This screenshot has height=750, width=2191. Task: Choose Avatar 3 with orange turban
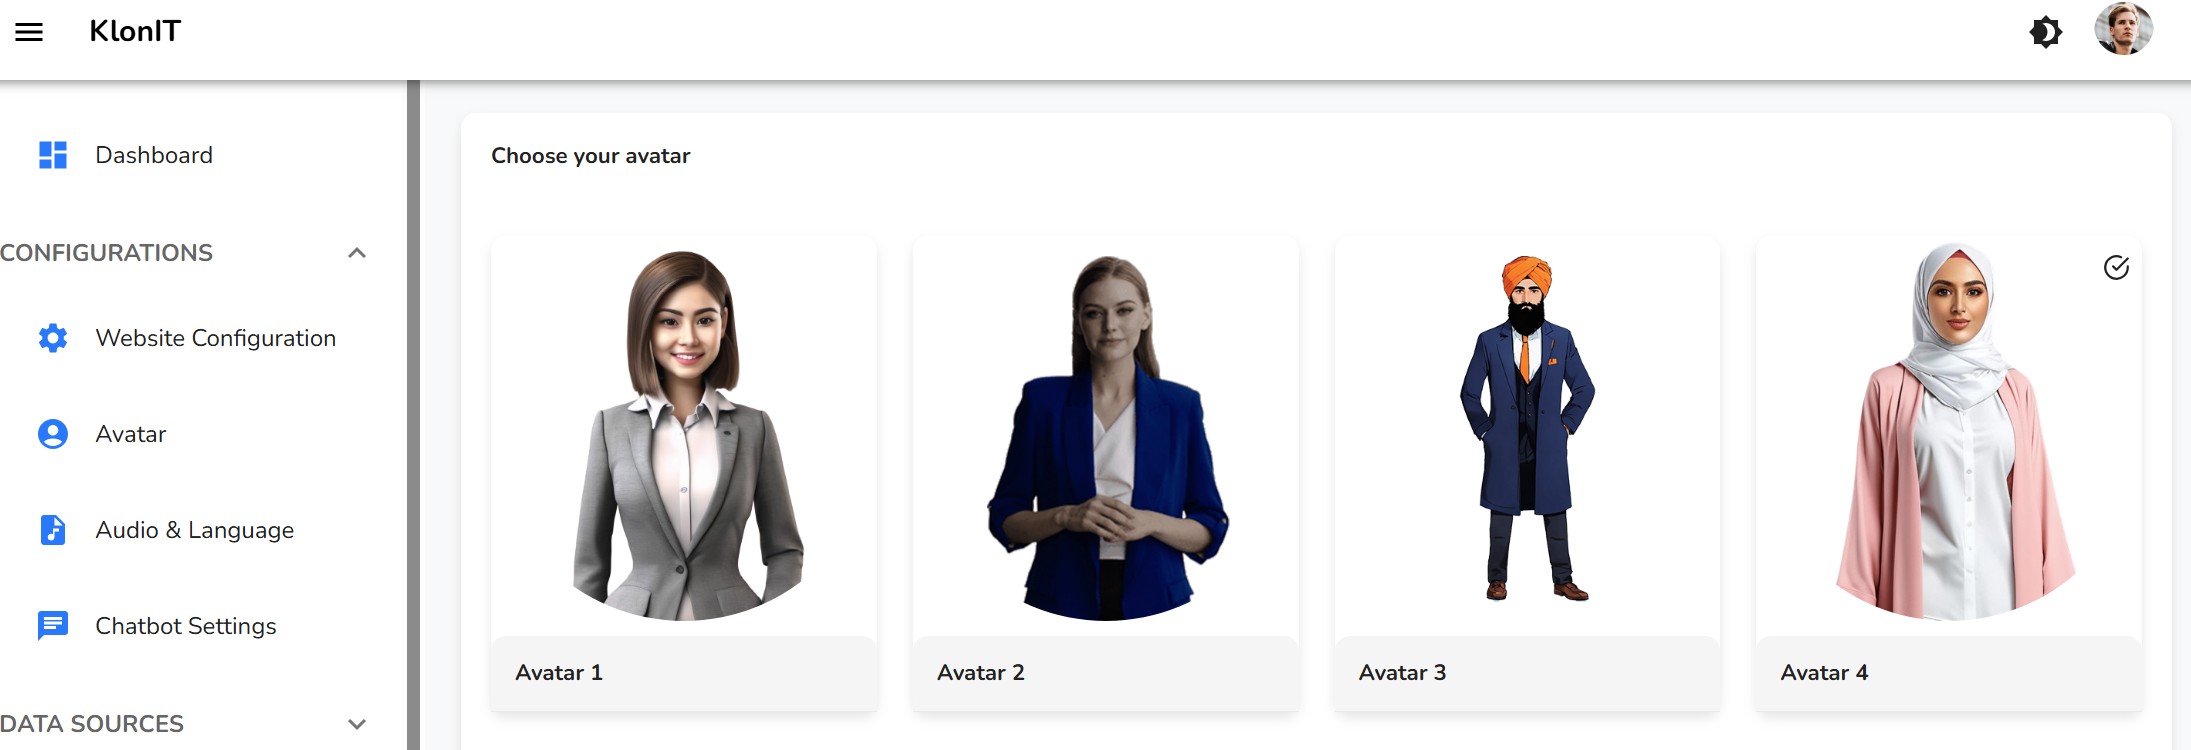(x=1527, y=474)
